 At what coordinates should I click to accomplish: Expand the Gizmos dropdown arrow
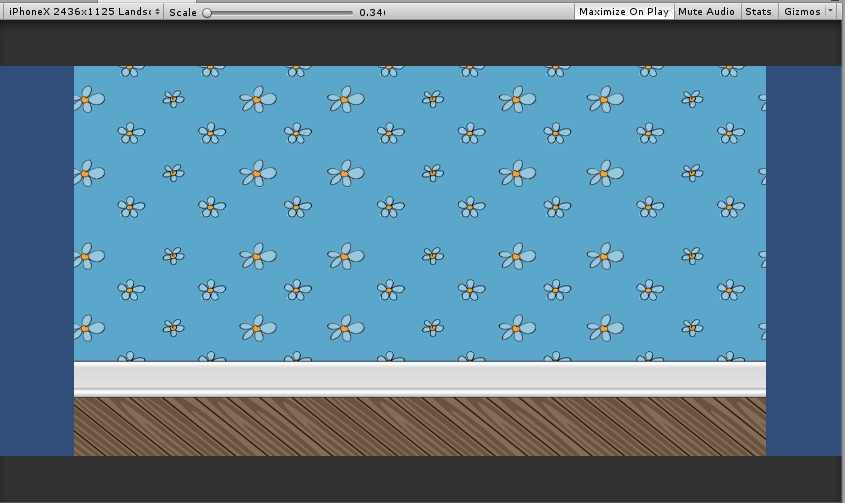pos(831,11)
